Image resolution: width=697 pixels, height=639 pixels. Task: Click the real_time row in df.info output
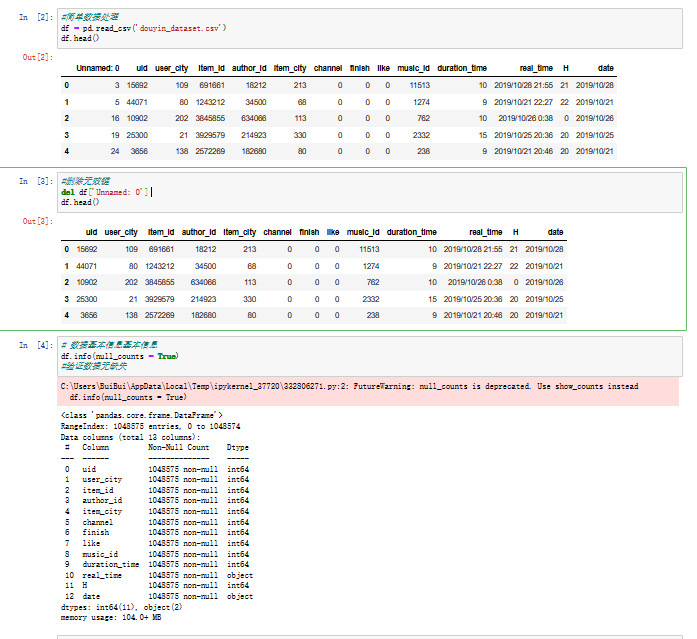159,575
